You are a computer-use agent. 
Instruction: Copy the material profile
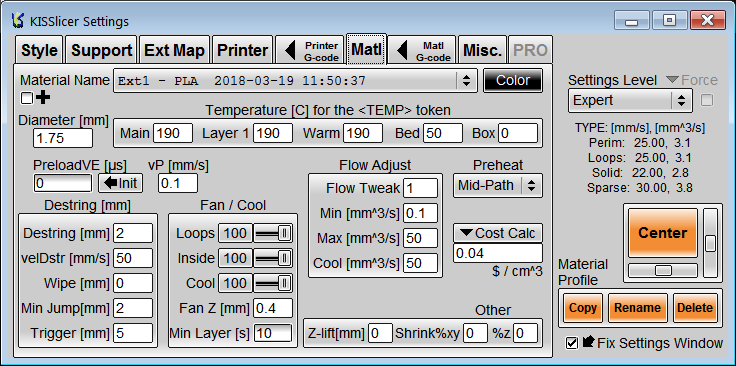pos(583,308)
